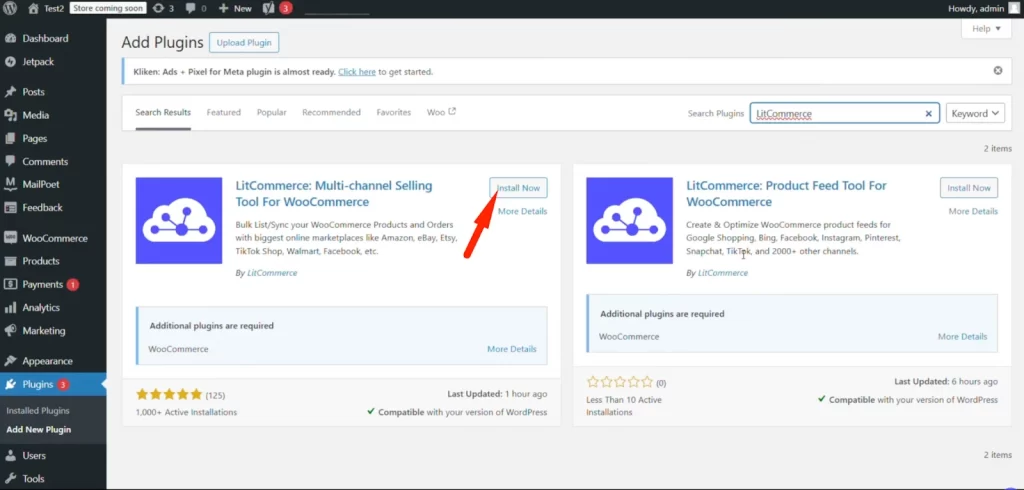This screenshot has width=1024, height=490.
Task: Open the New content menu
Action: 234,8
